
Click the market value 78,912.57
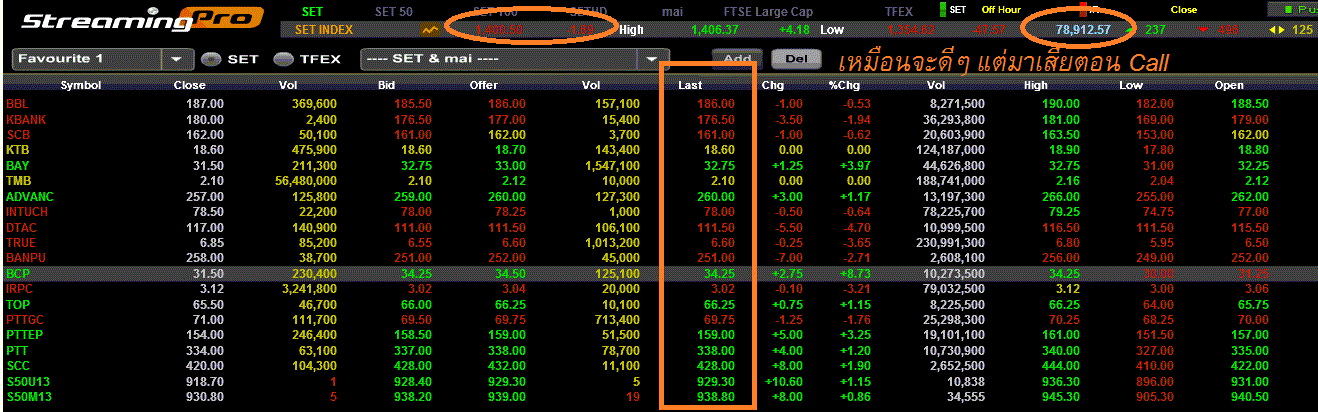click(x=1084, y=30)
